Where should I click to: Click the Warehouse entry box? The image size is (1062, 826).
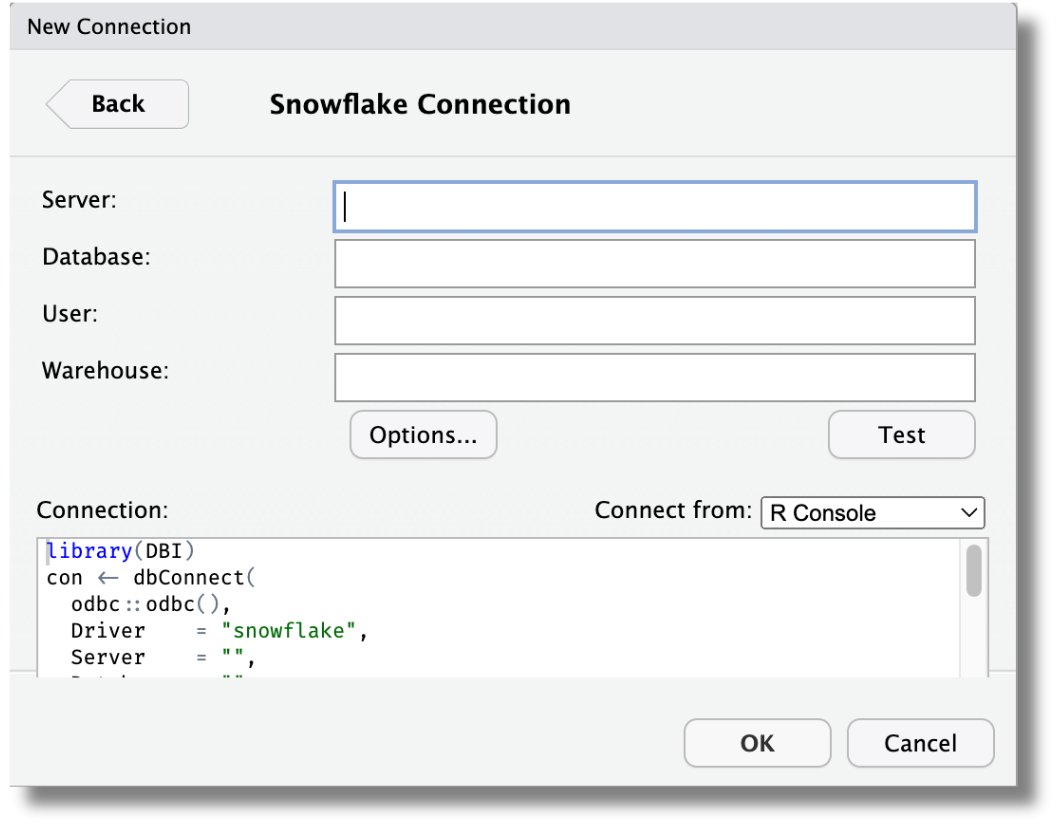coord(654,377)
